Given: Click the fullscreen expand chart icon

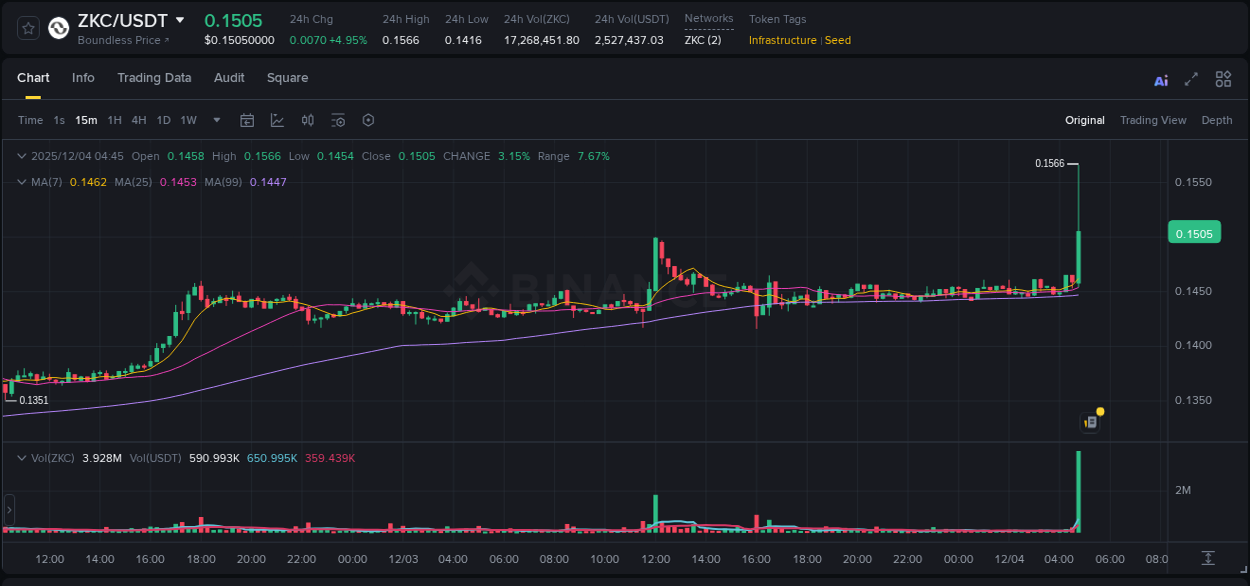Looking at the screenshot, I should point(1190,79).
